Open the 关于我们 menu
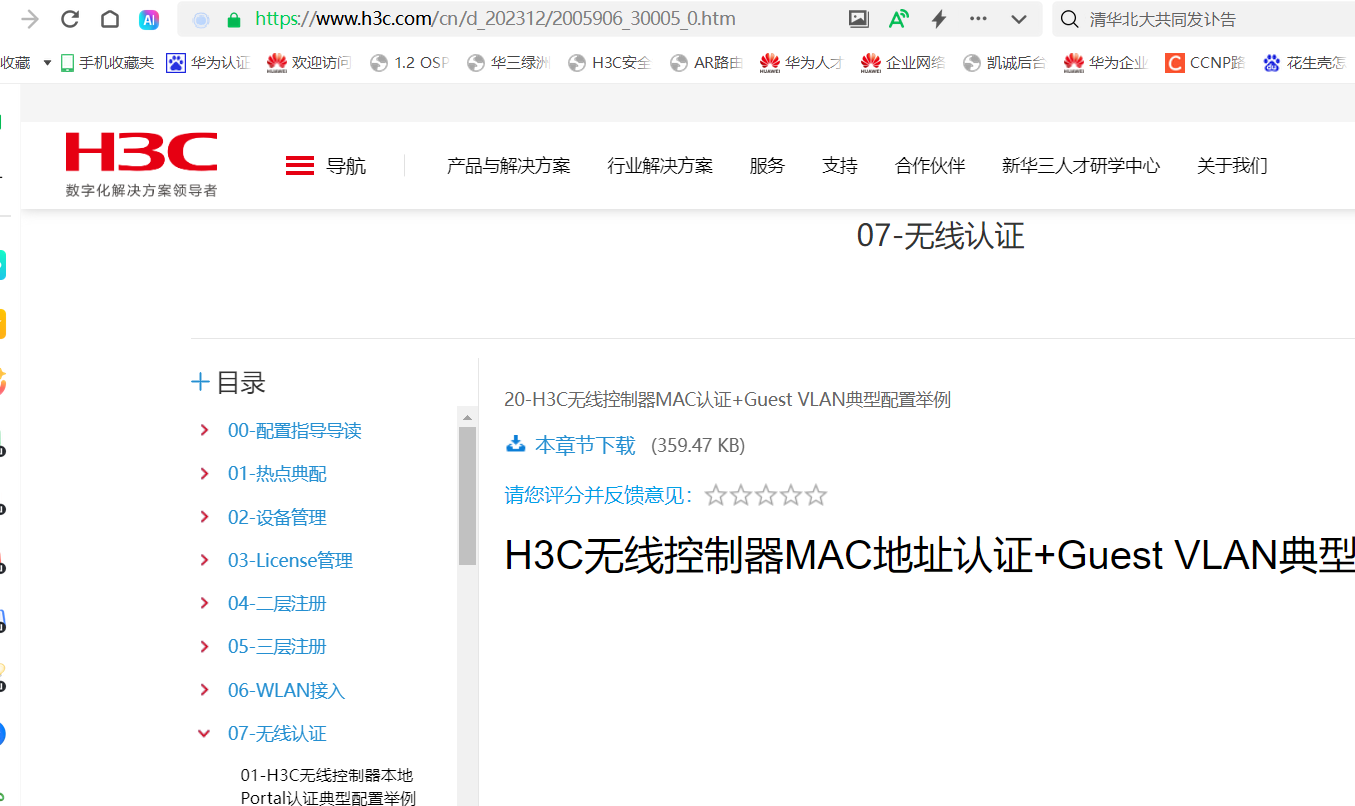This screenshot has height=806, width=1355. pyautogui.click(x=1232, y=166)
